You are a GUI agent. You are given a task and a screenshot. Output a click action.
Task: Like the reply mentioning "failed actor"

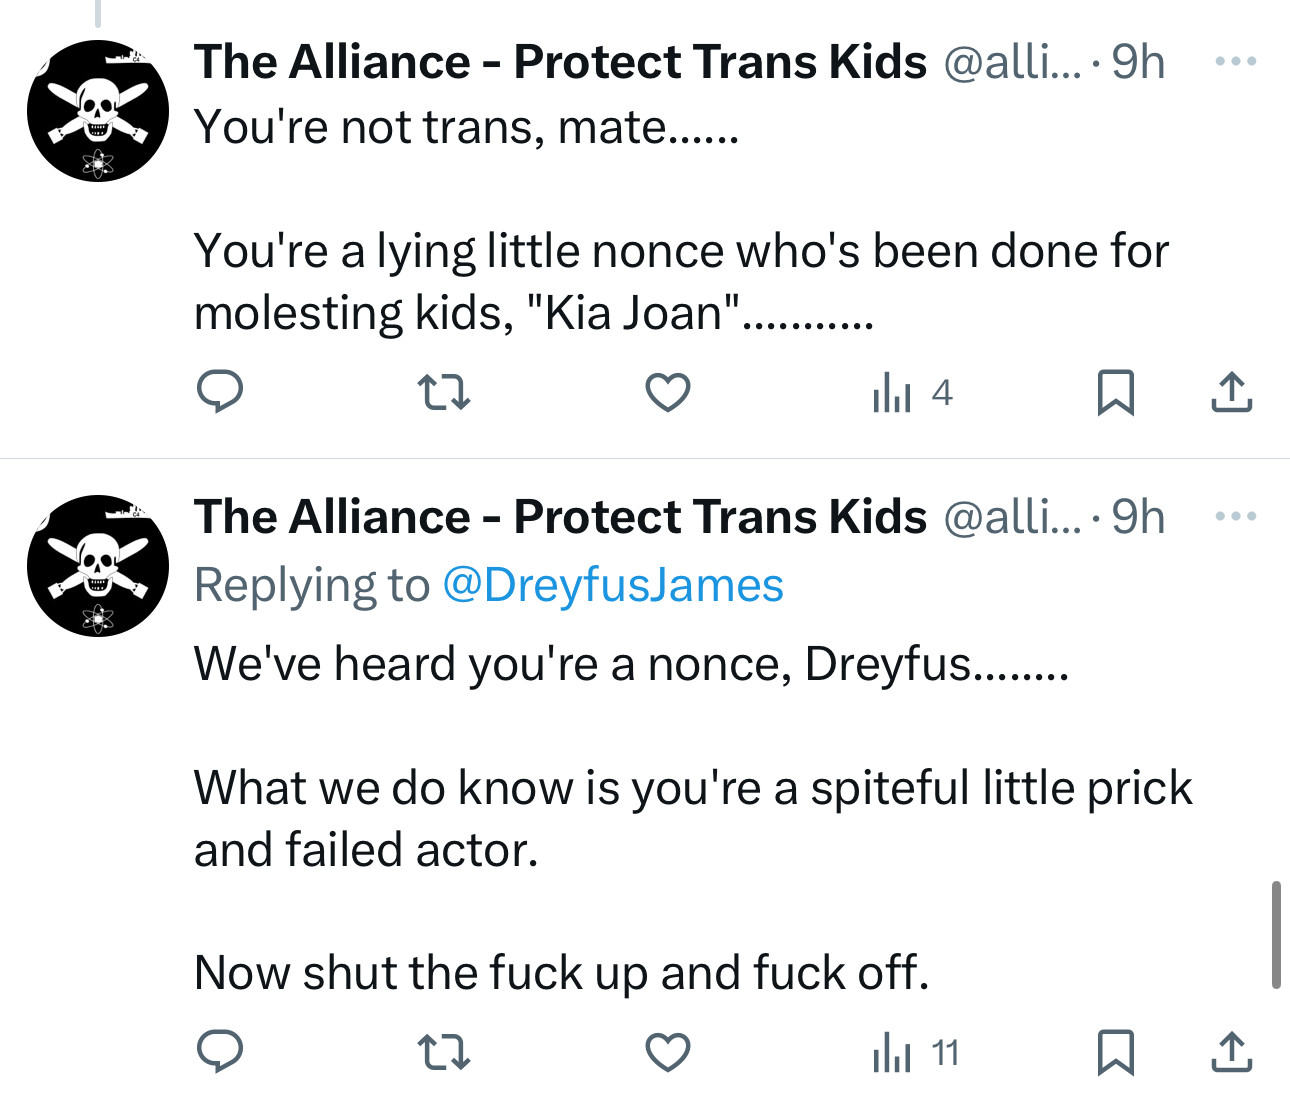[x=668, y=1053]
